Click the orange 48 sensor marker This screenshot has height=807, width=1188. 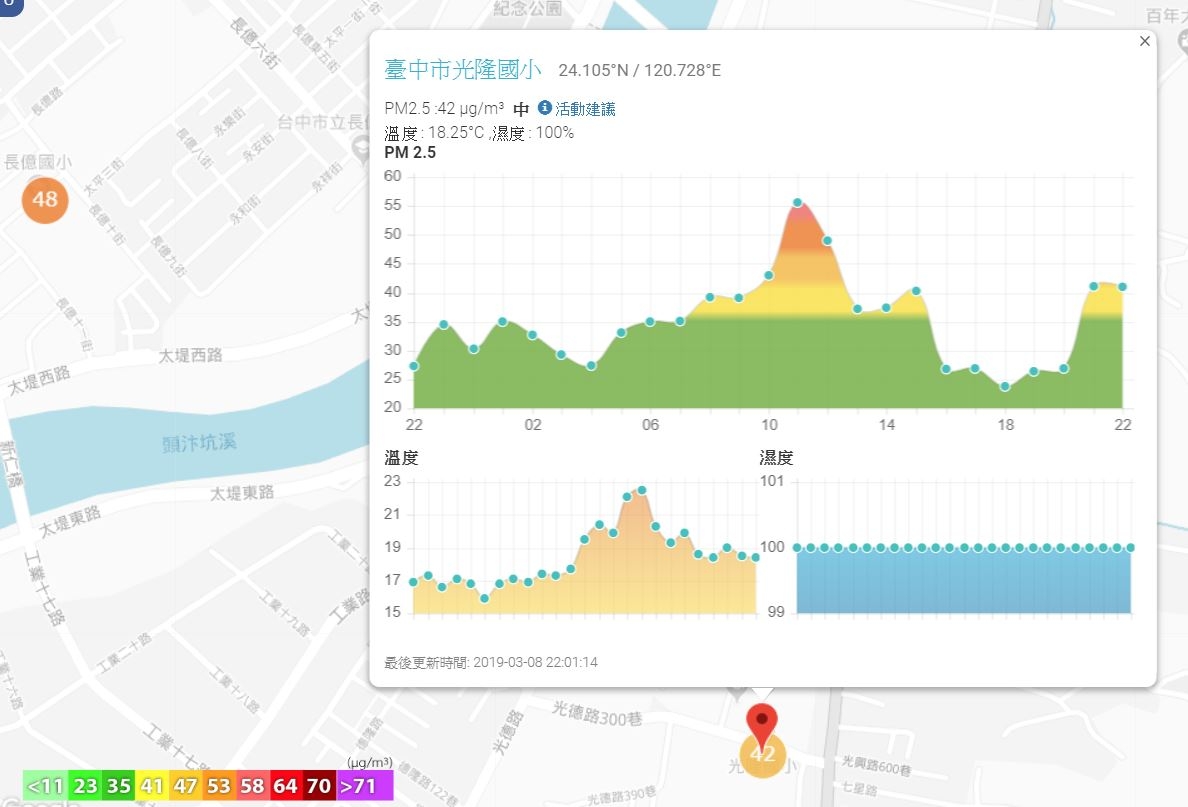pyautogui.click(x=45, y=199)
